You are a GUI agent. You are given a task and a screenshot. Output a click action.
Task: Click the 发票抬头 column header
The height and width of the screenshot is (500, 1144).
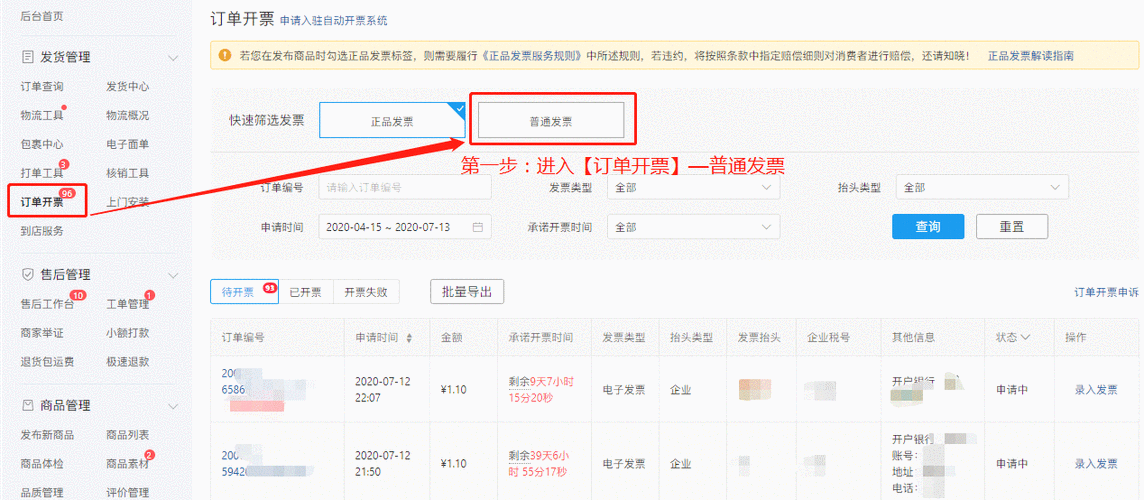(760, 337)
